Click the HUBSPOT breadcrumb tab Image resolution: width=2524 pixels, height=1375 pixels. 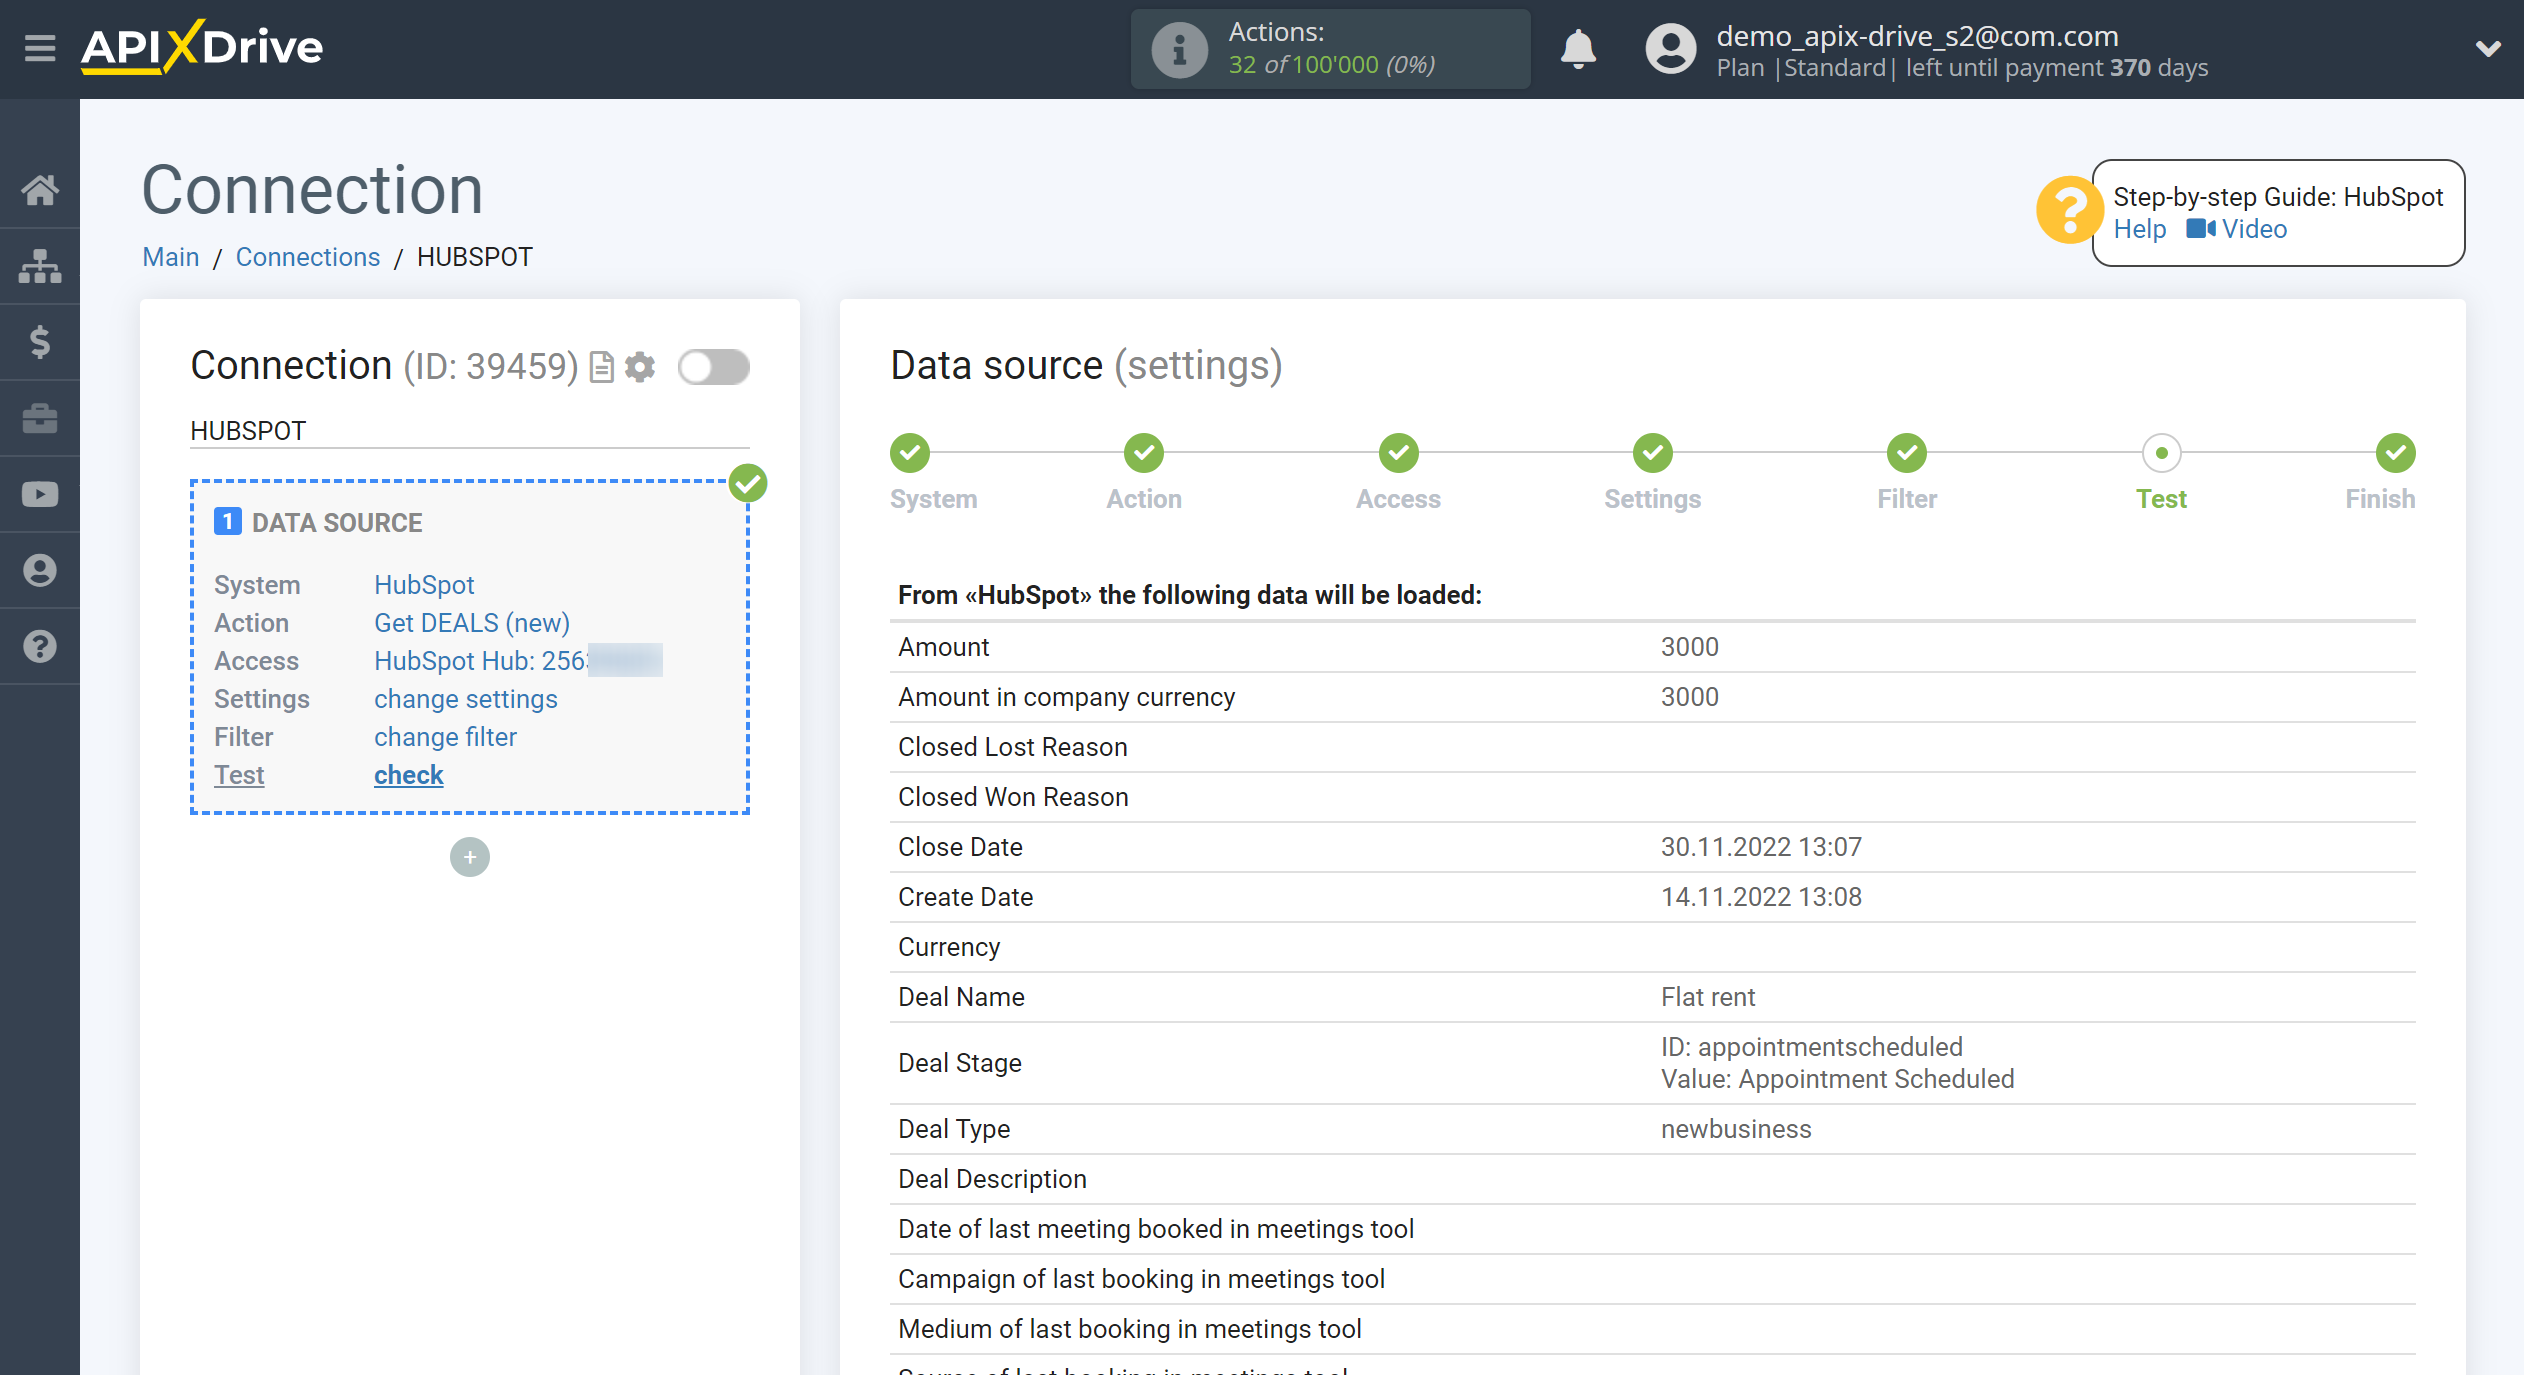474,256
